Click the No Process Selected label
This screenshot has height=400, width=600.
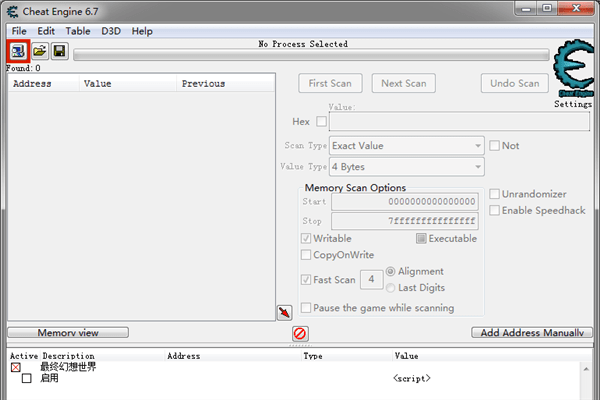pos(303,44)
